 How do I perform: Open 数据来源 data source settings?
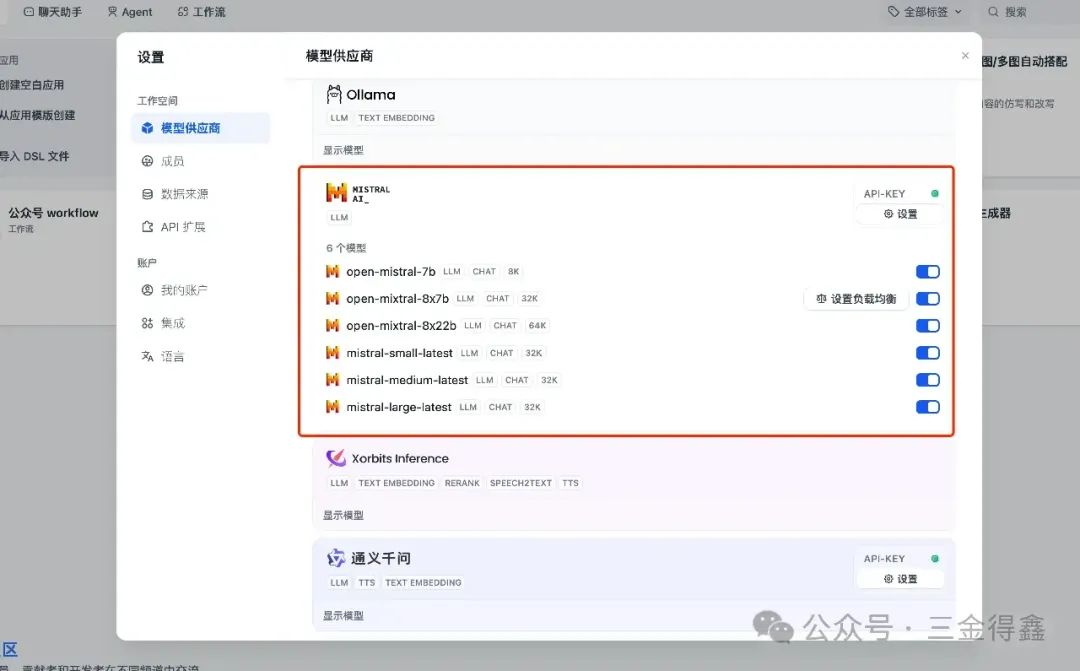tap(184, 194)
